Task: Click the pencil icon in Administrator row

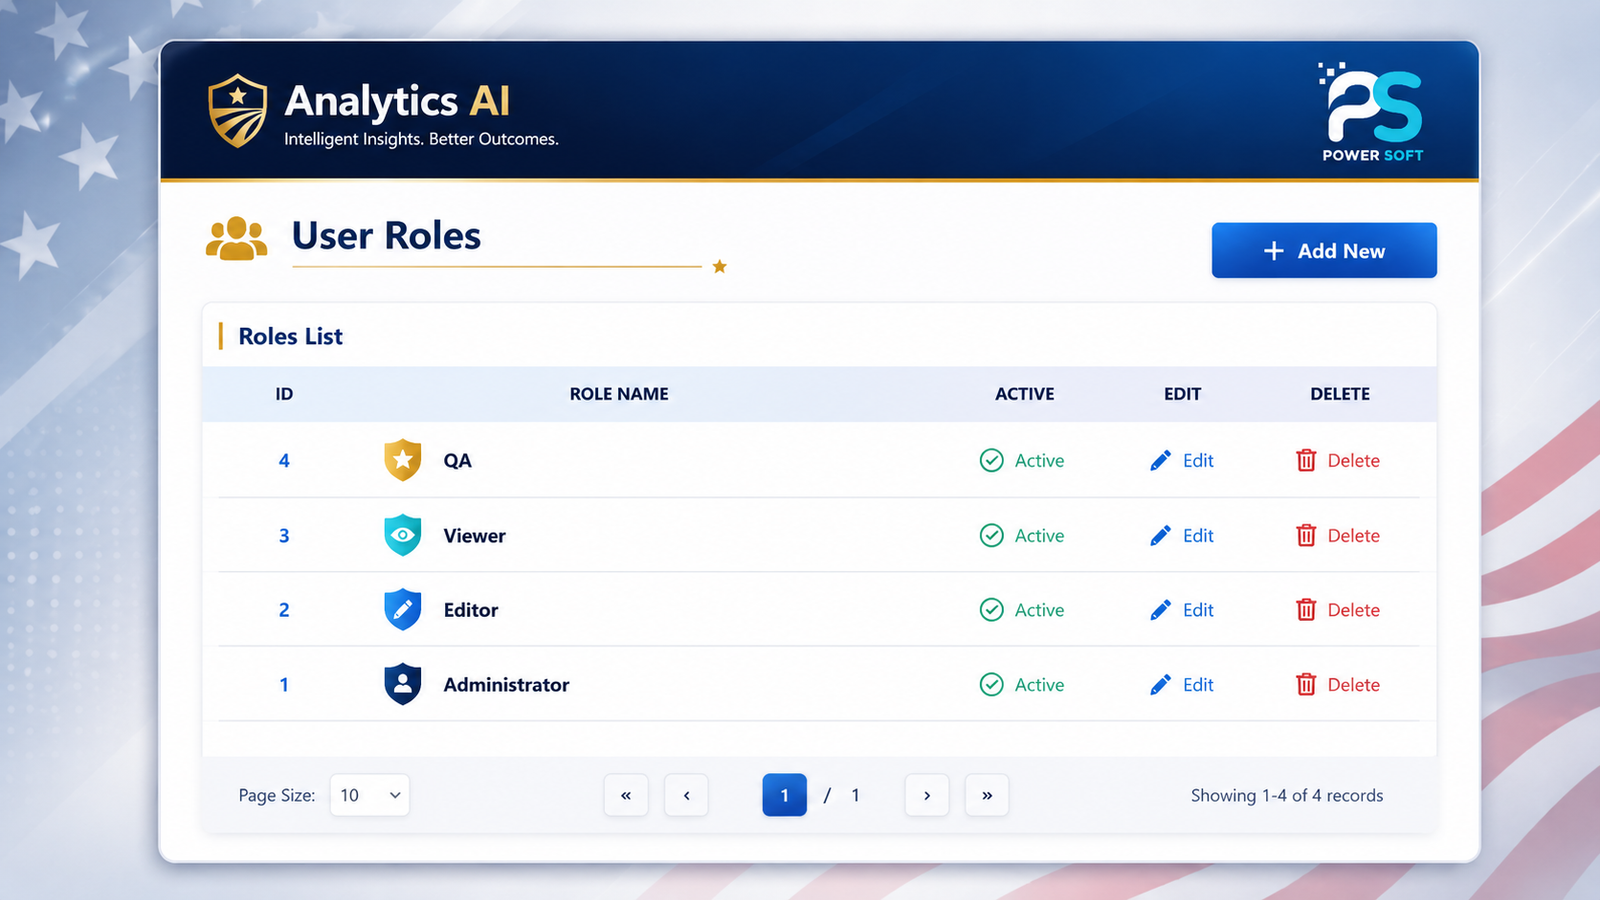Action: 1160,684
